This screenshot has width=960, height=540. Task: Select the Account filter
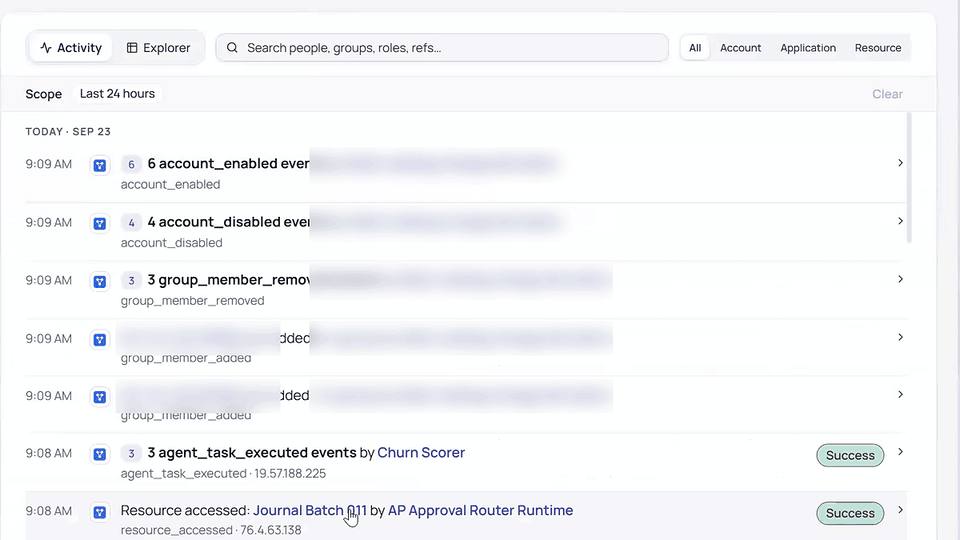[x=740, y=48]
